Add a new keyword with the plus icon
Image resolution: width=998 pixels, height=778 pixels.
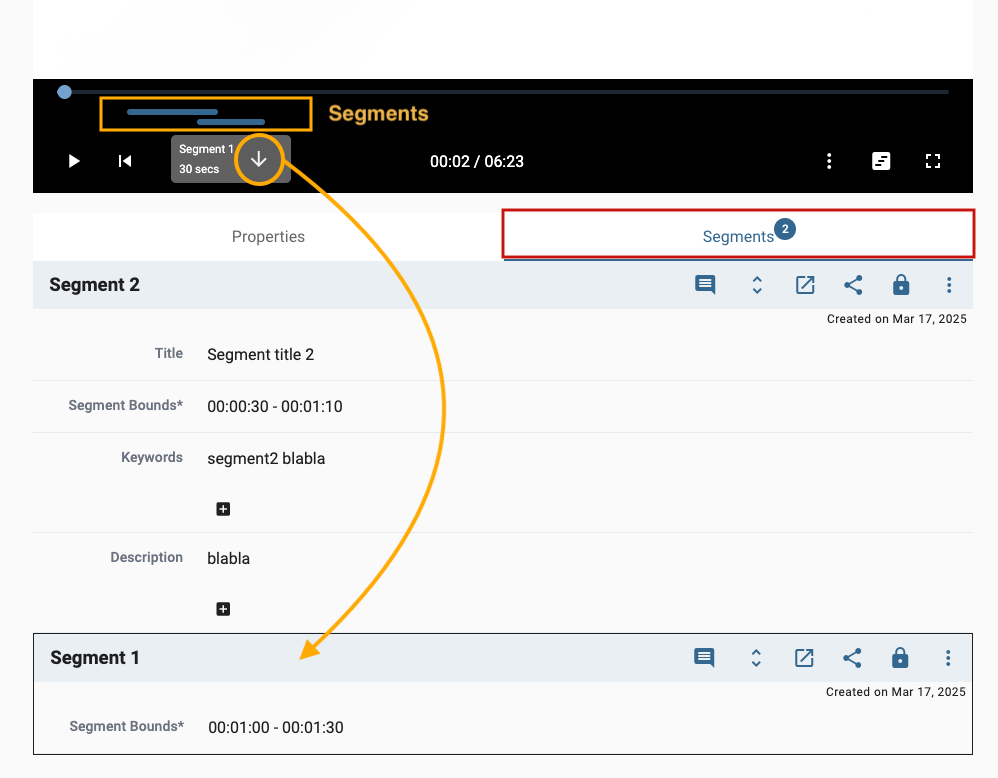pos(222,509)
